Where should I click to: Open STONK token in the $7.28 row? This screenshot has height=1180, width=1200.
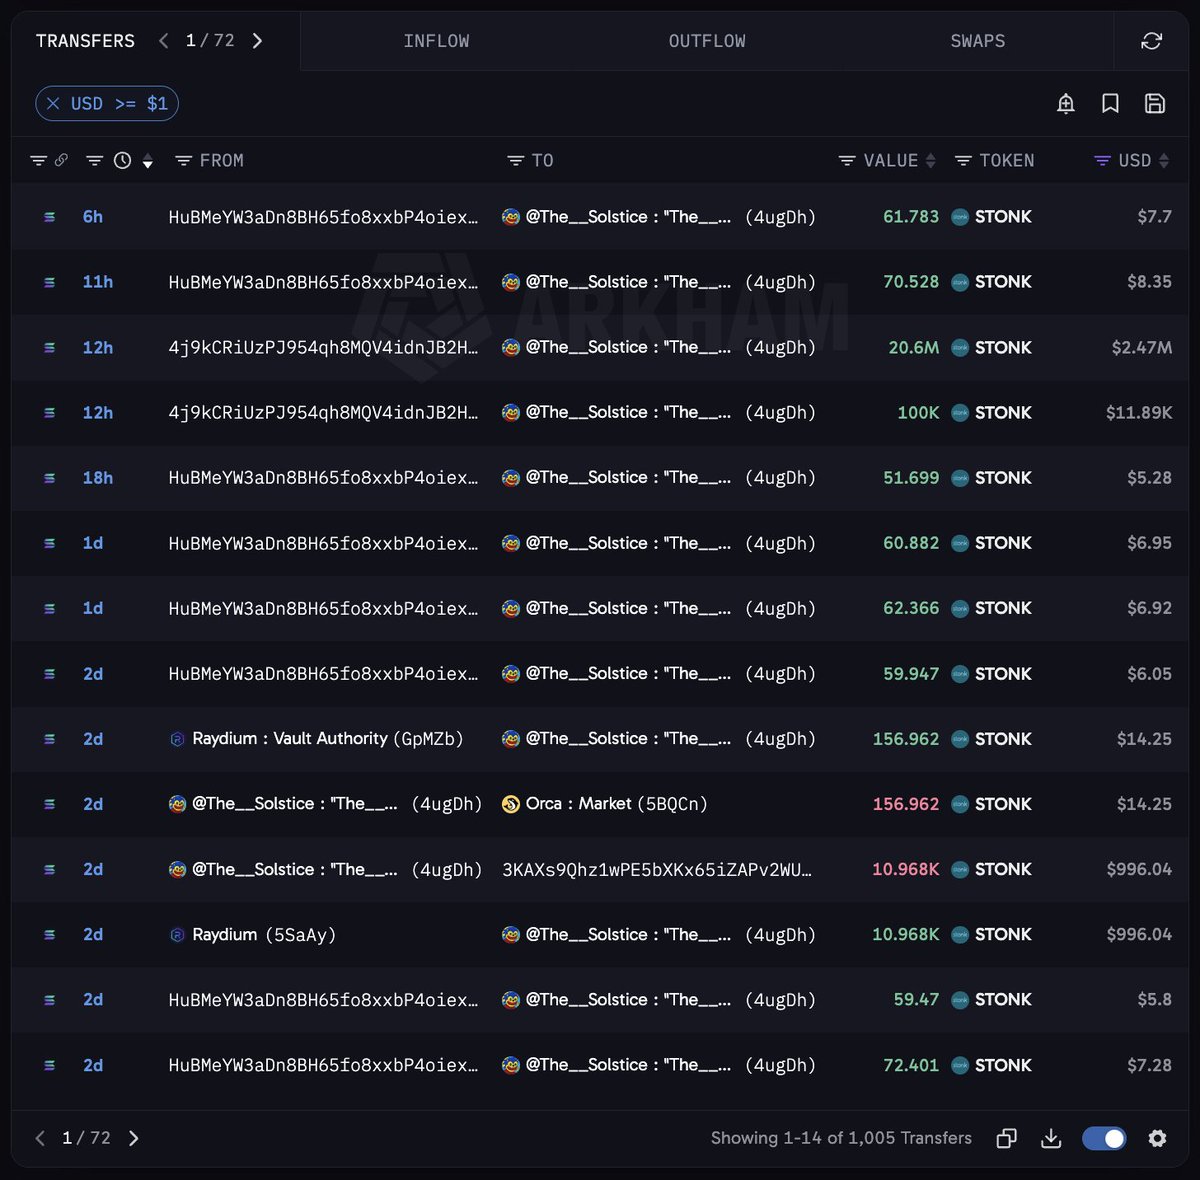[x=991, y=1066]
